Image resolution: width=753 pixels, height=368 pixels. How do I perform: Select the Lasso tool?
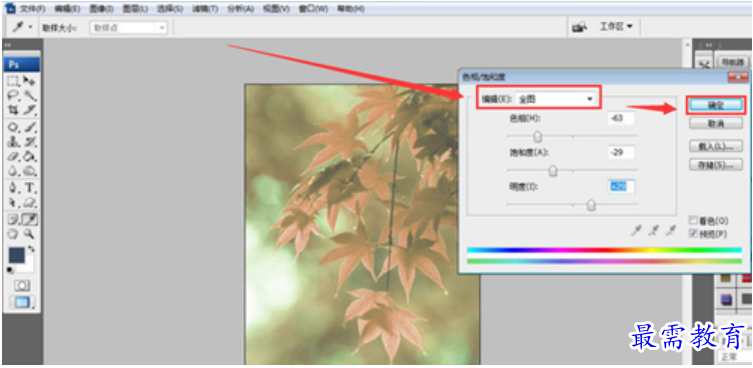point(13,96)
